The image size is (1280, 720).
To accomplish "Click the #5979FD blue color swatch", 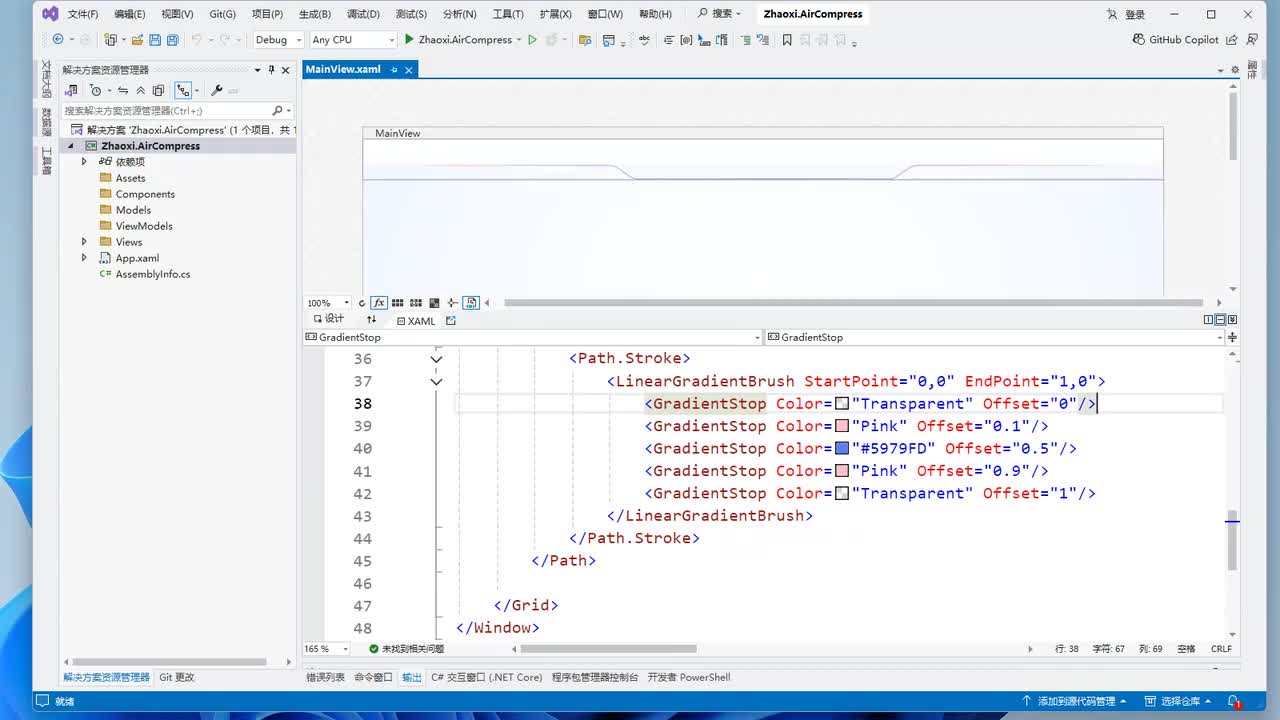I will [842, 449].
